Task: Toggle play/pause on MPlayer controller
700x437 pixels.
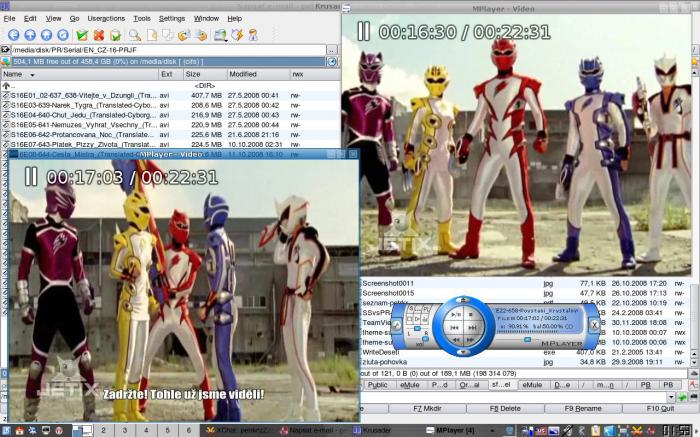Action: [x=456, y=315]
